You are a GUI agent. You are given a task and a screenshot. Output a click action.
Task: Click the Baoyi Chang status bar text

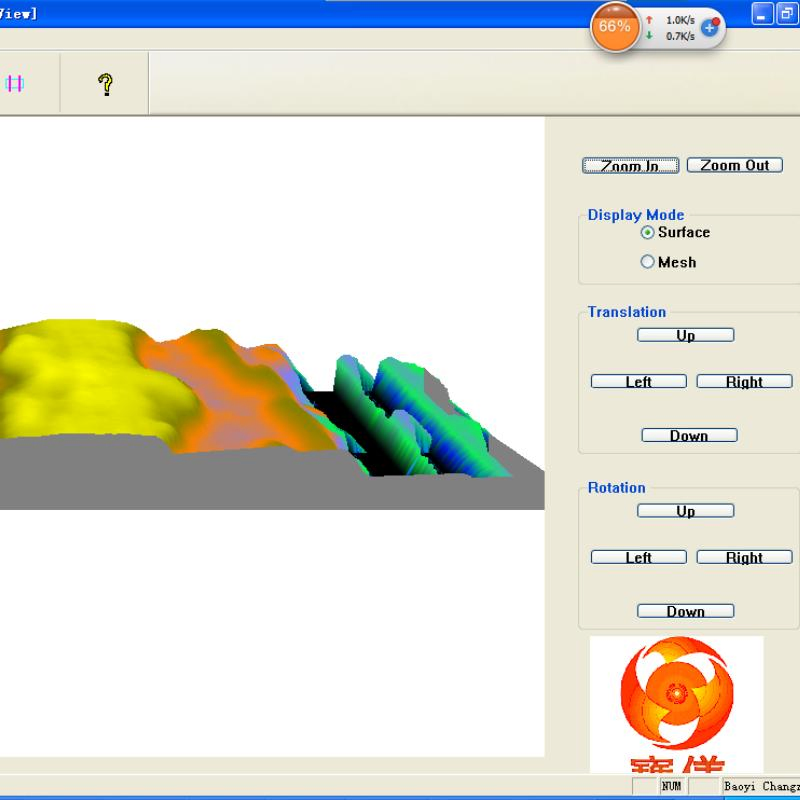761,786
